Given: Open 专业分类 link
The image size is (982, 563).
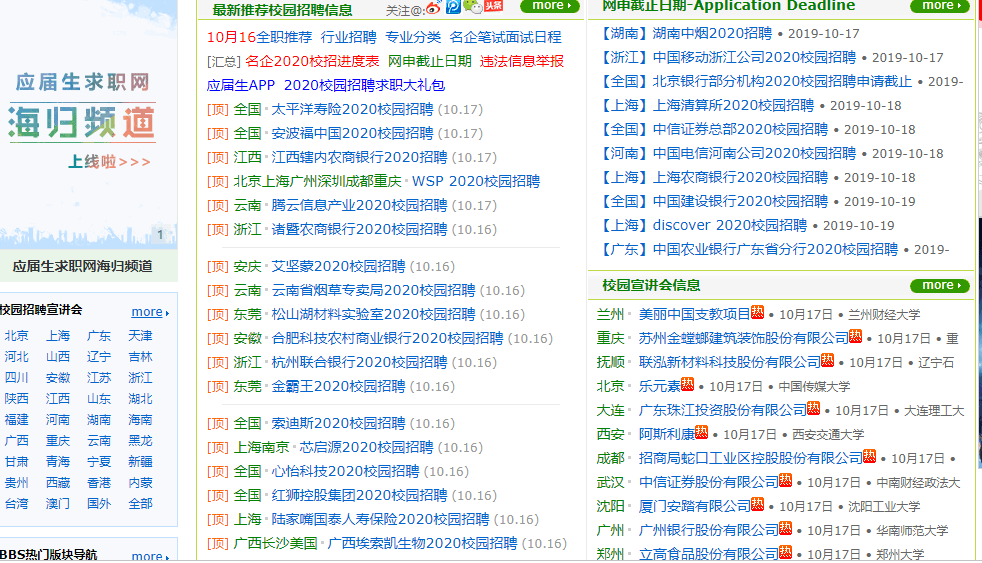Looking at the screenshot, I should pyautogui.click(x=413, y=38).
